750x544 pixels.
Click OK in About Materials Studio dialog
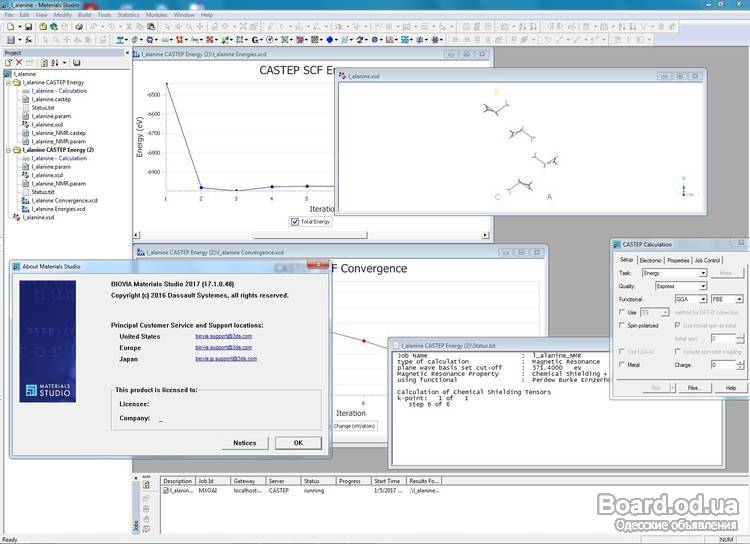coord(298,443)
